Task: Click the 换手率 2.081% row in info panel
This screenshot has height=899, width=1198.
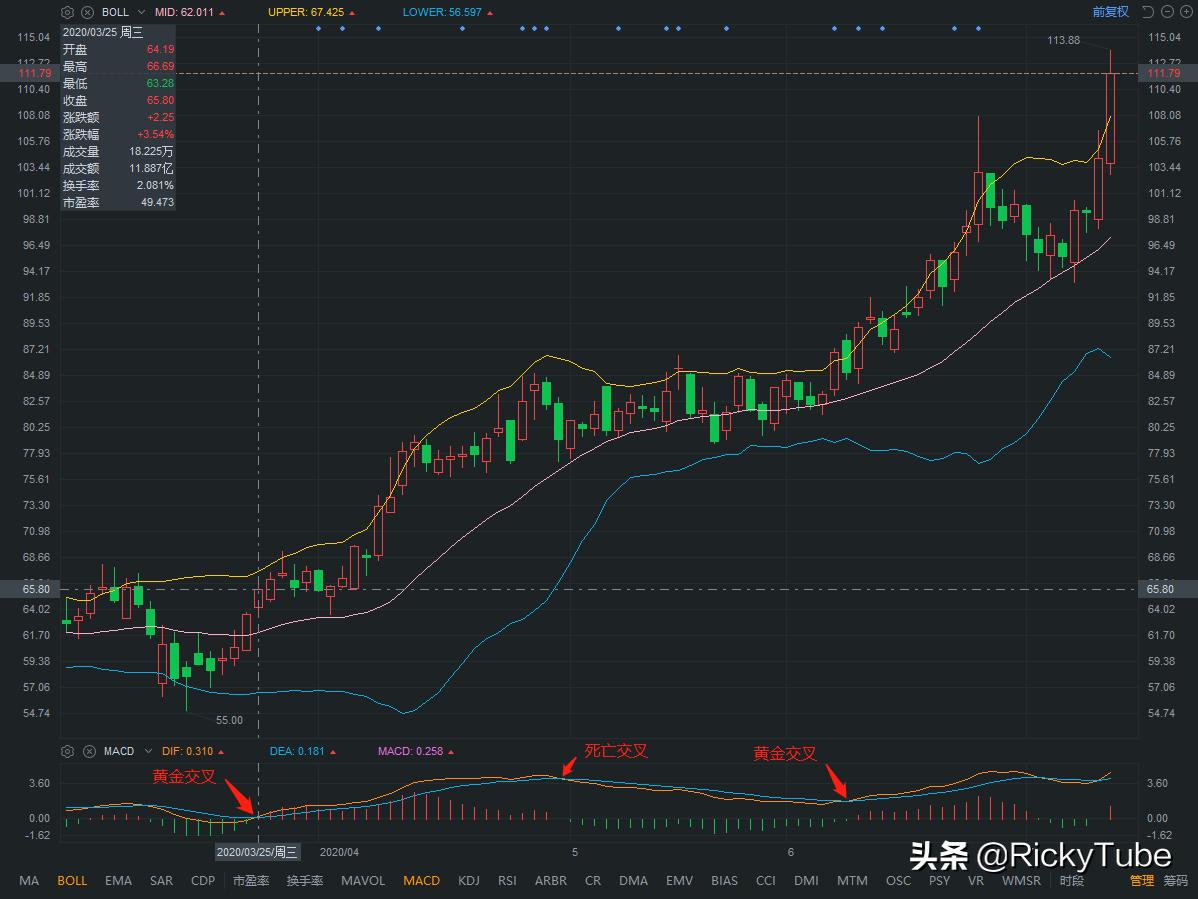Action: 118,186
